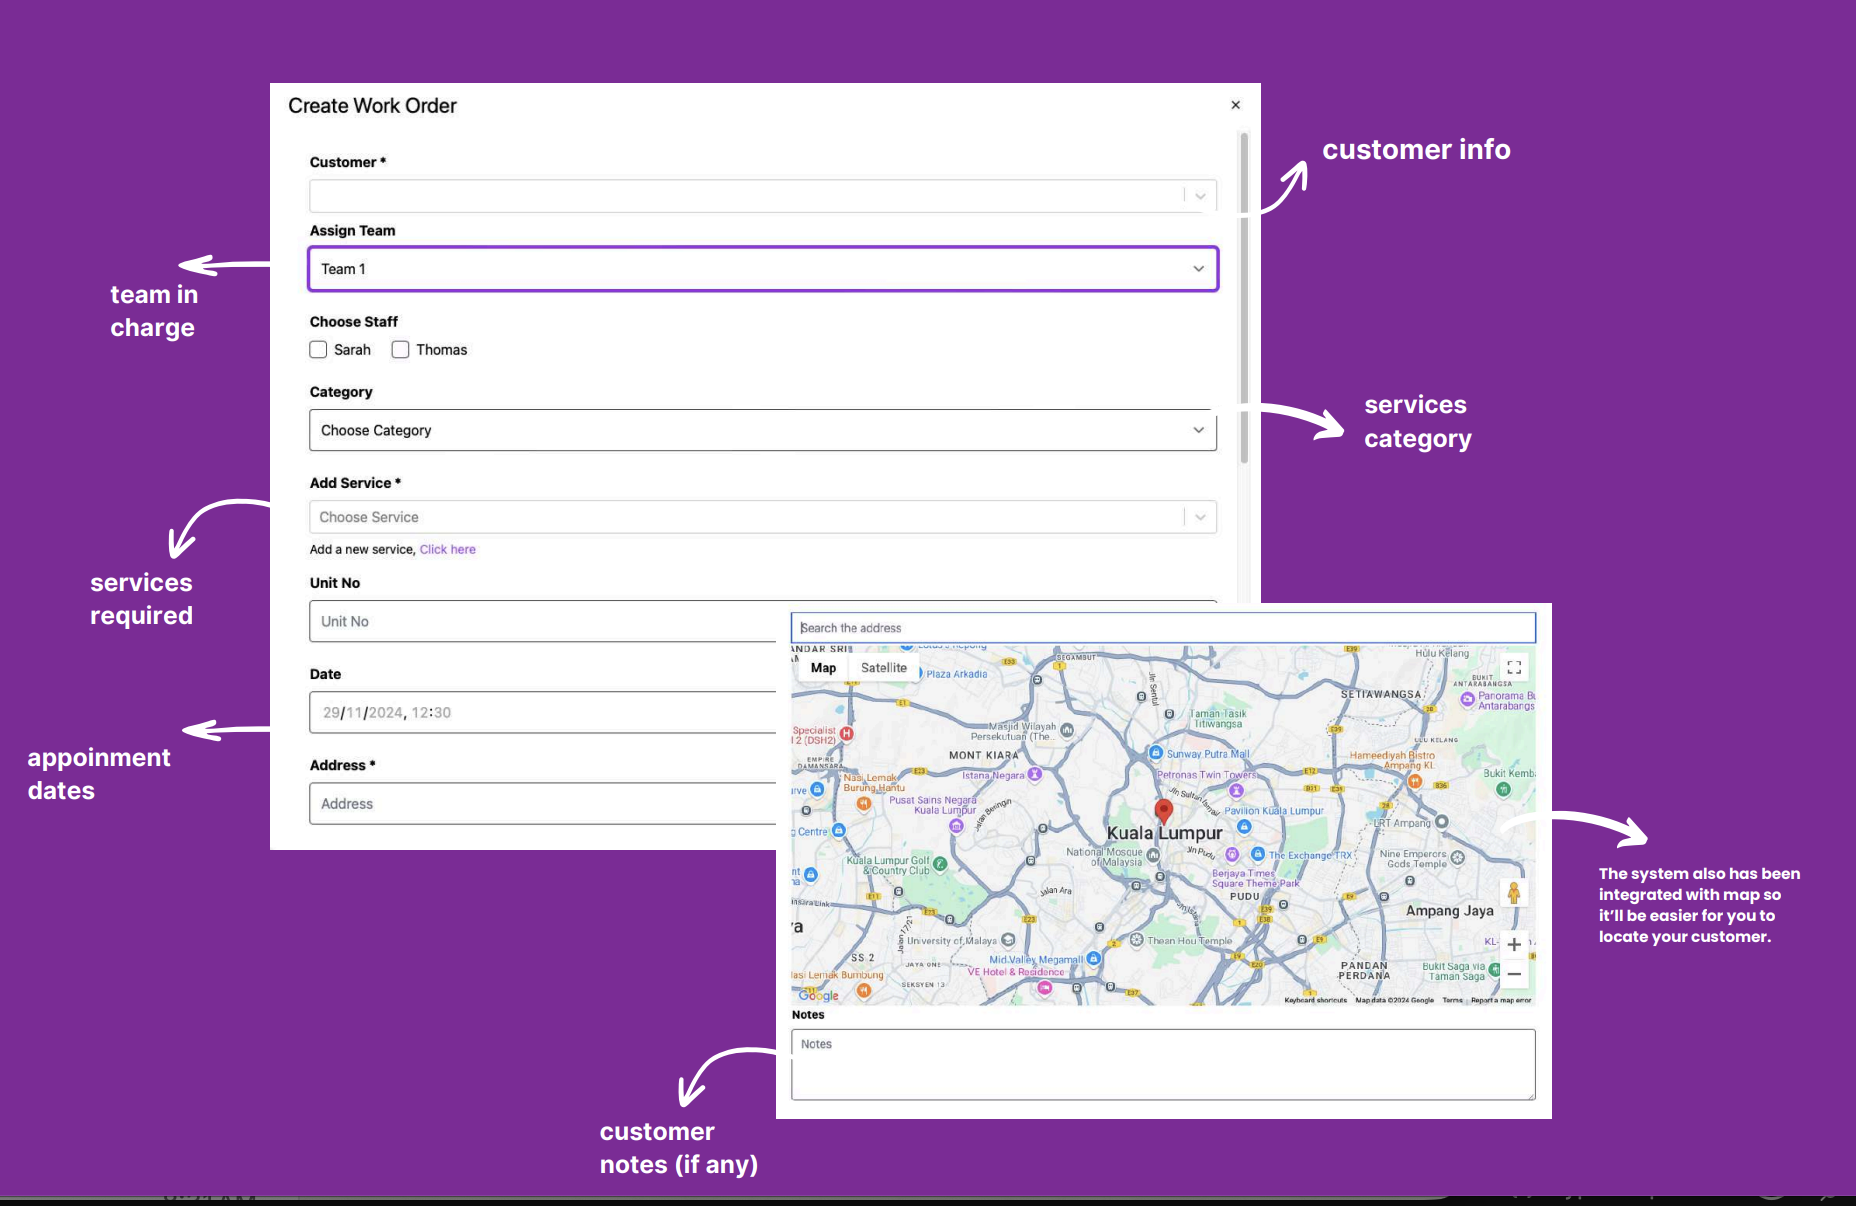Select the Pegman street view icon
Viewport: 1856px width, 1206px height.
[x=1514, y=892]
